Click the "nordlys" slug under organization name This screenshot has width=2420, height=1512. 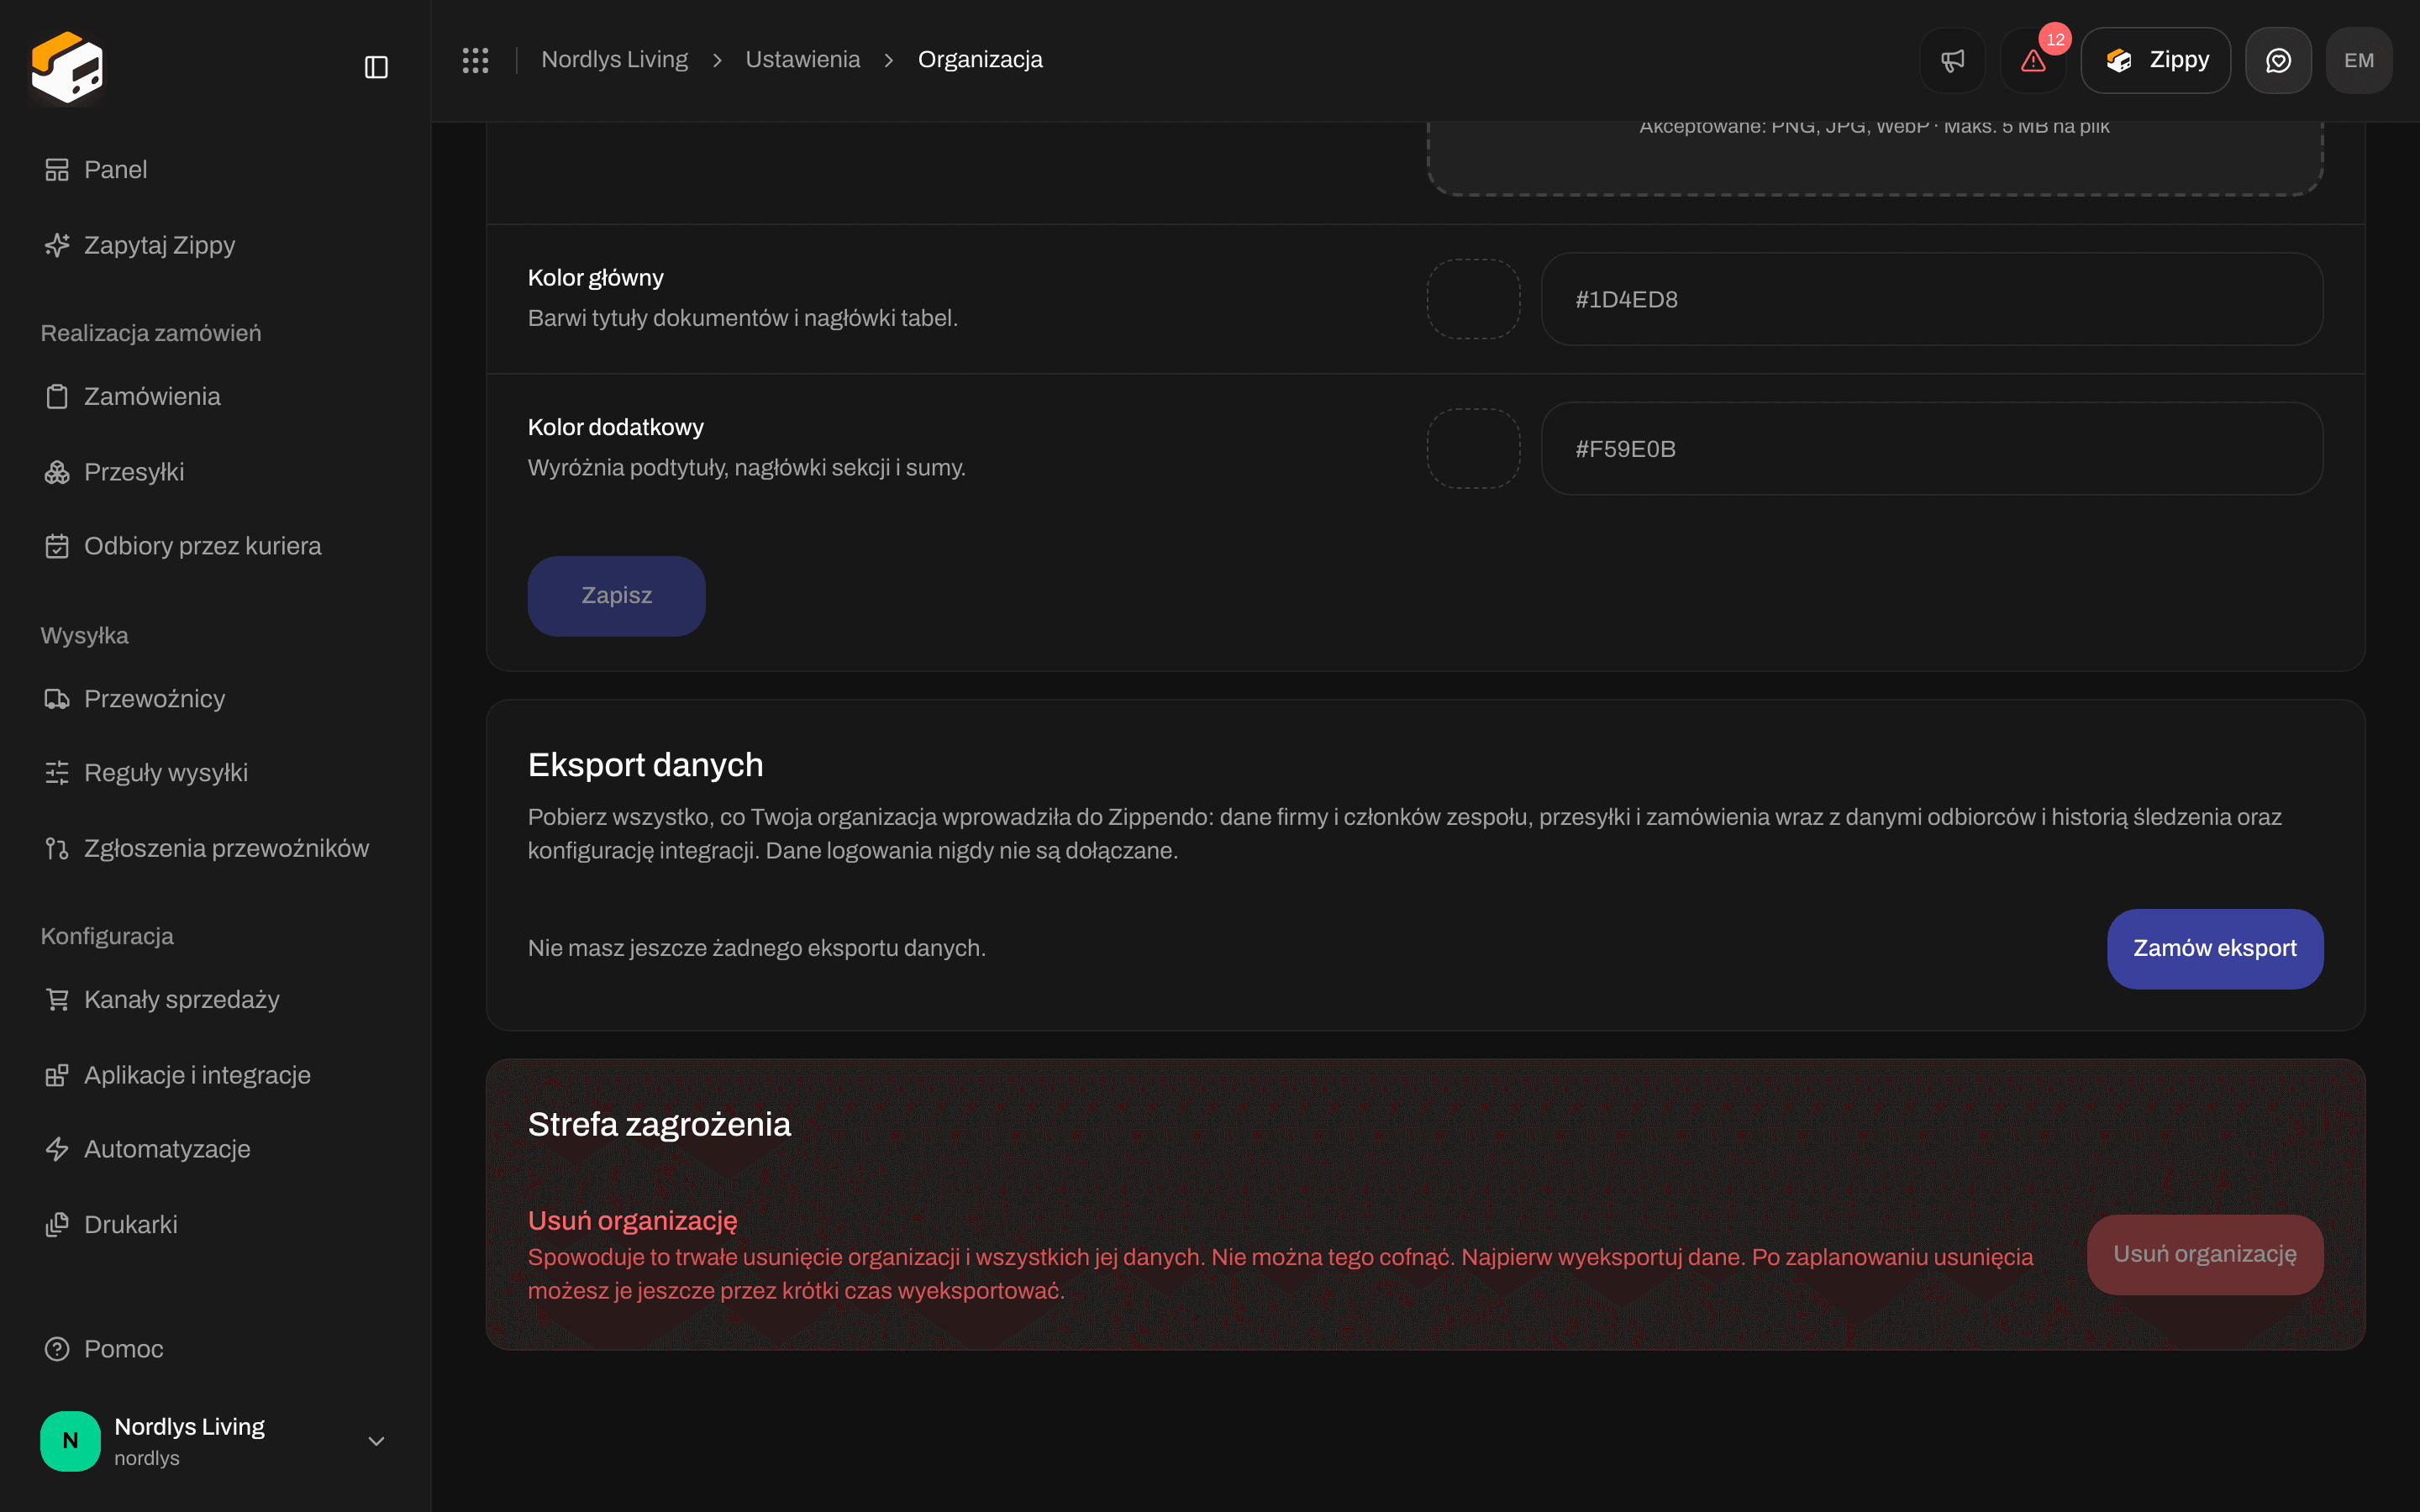[x=147, y=1458]
